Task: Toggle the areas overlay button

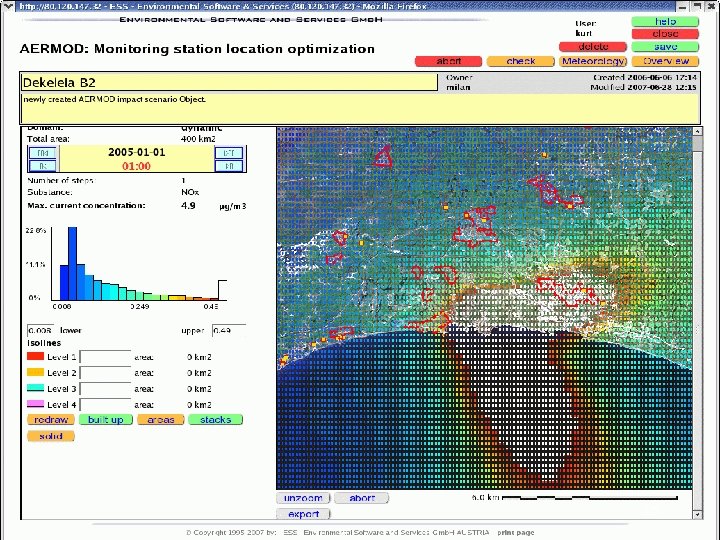Action: coord(161,420)
